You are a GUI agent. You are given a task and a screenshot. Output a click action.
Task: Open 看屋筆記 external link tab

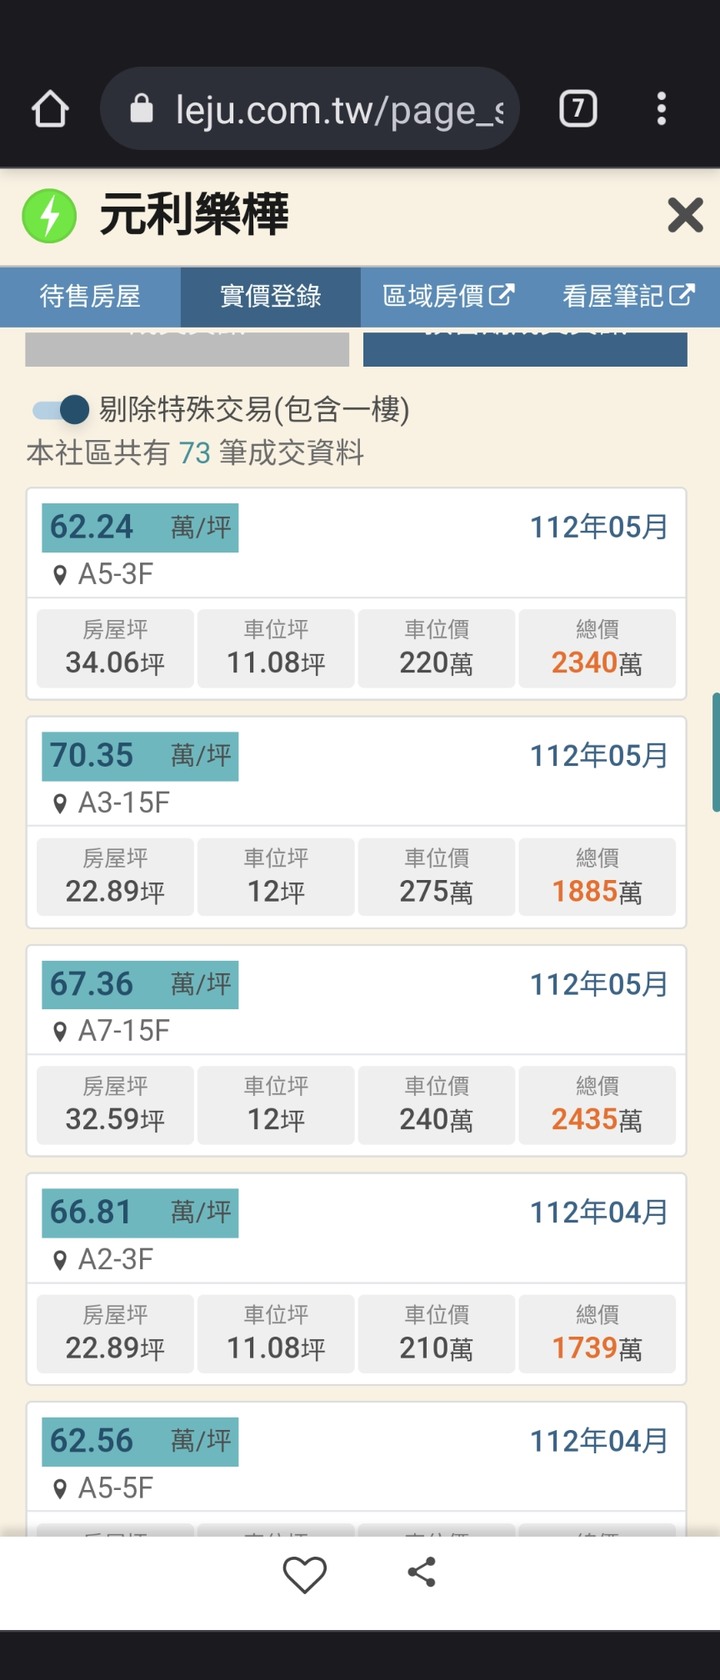(629, 296)
